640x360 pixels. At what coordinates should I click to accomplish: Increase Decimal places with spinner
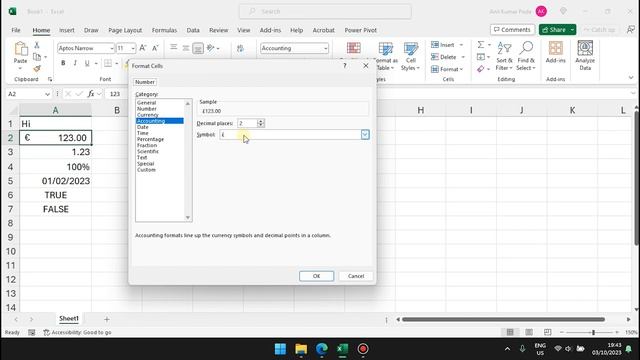point(260,121)
